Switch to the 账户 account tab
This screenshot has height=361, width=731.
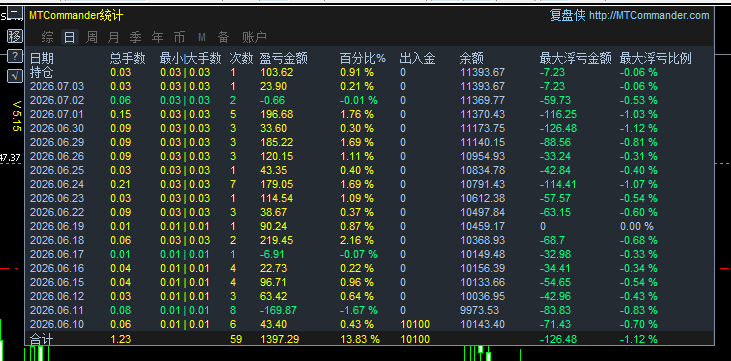click(x=255, y=37)
